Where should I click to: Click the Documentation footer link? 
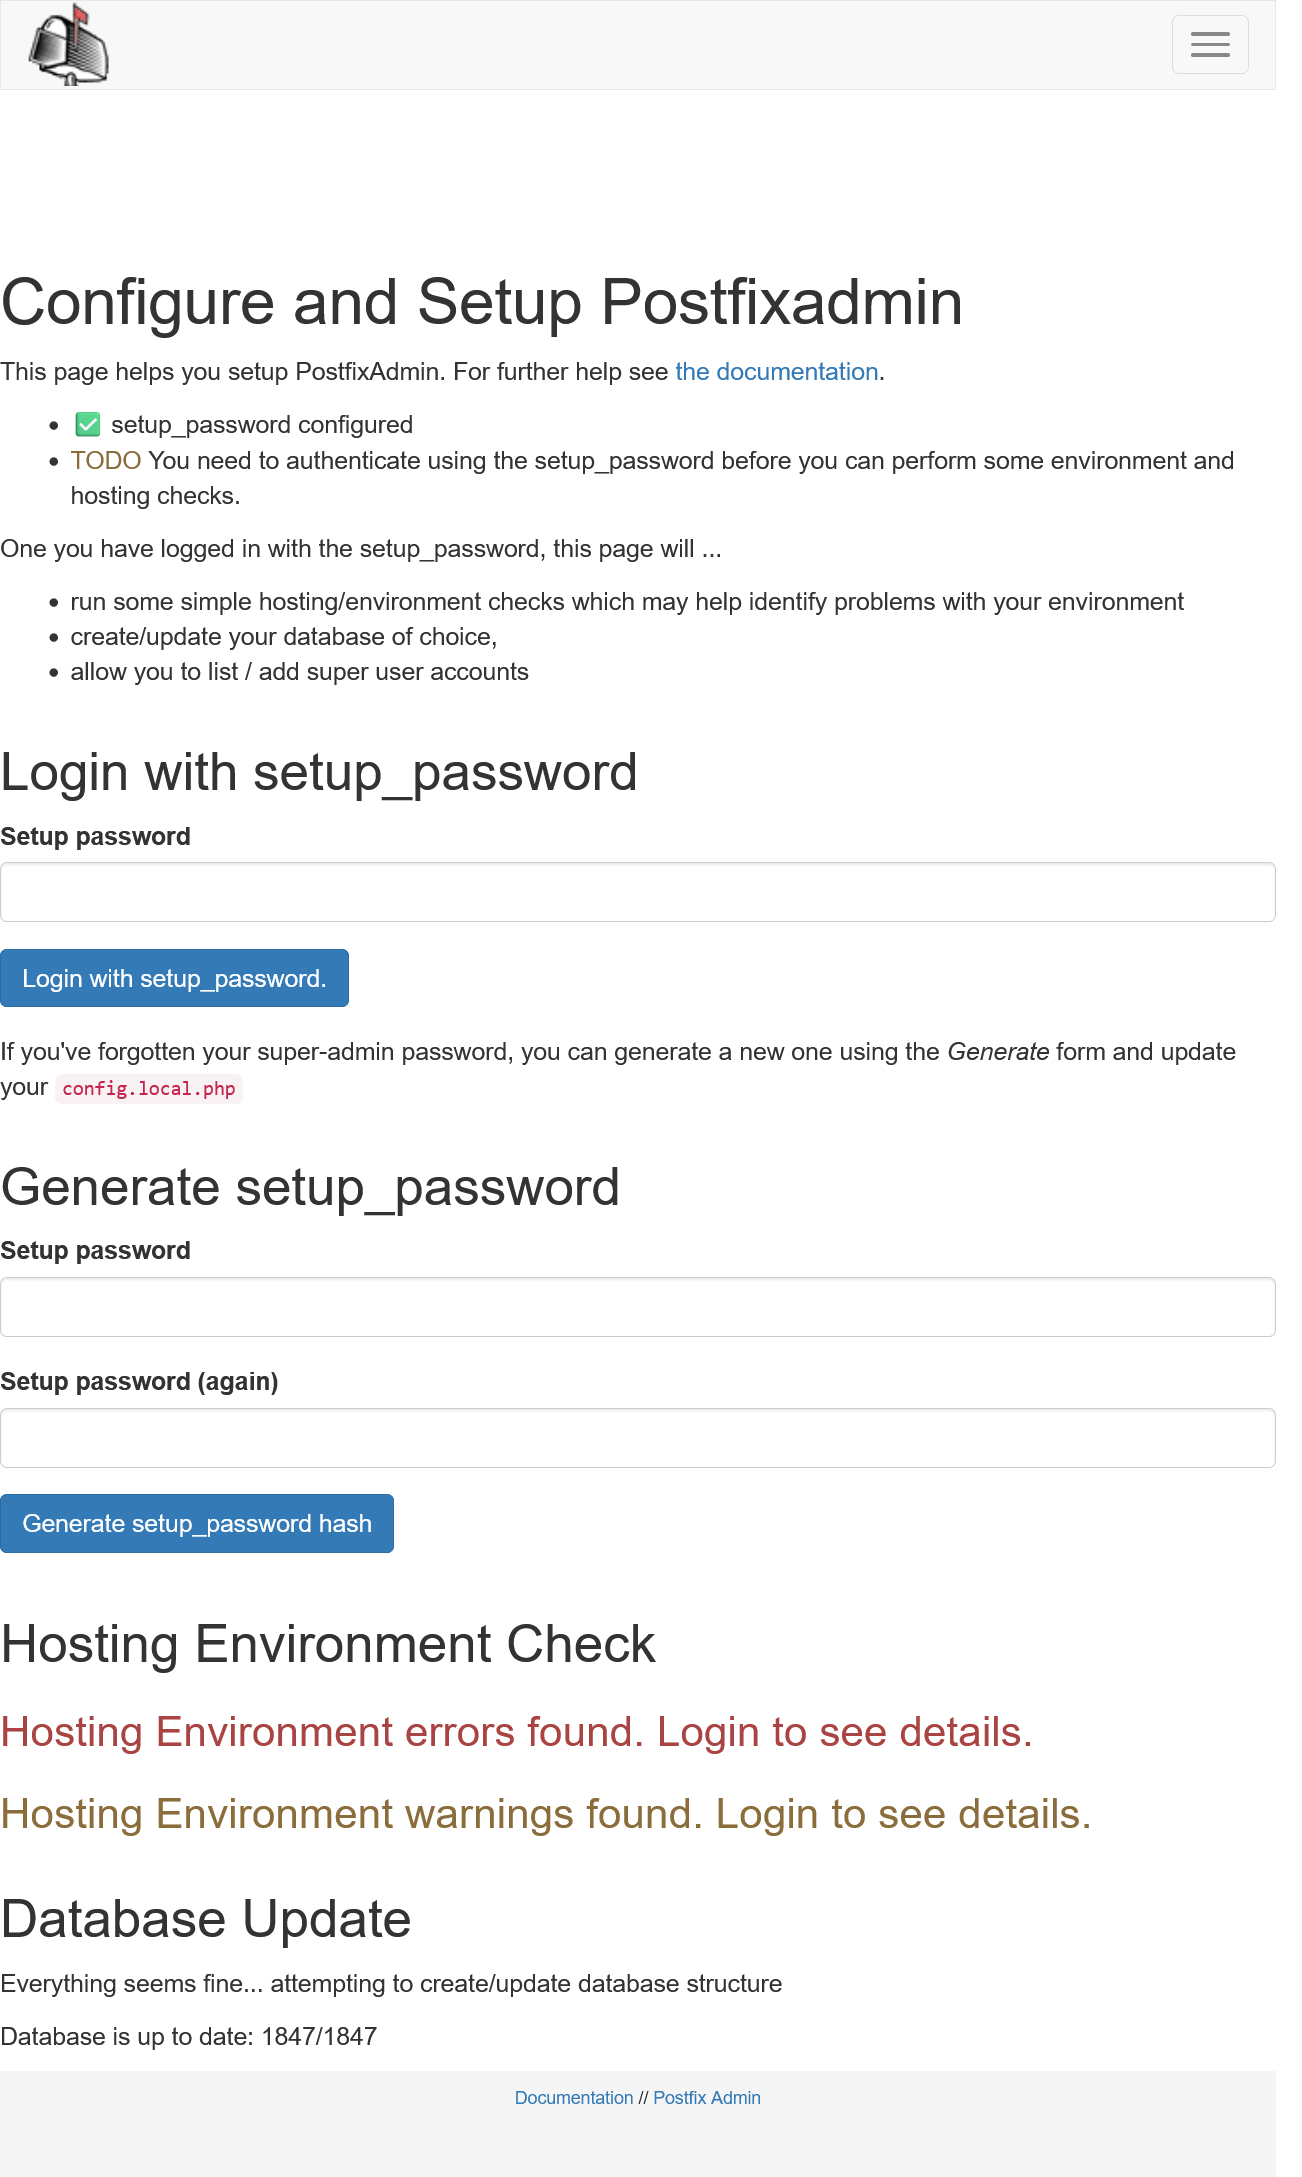pyautogui.click(x=574, y=2098)
